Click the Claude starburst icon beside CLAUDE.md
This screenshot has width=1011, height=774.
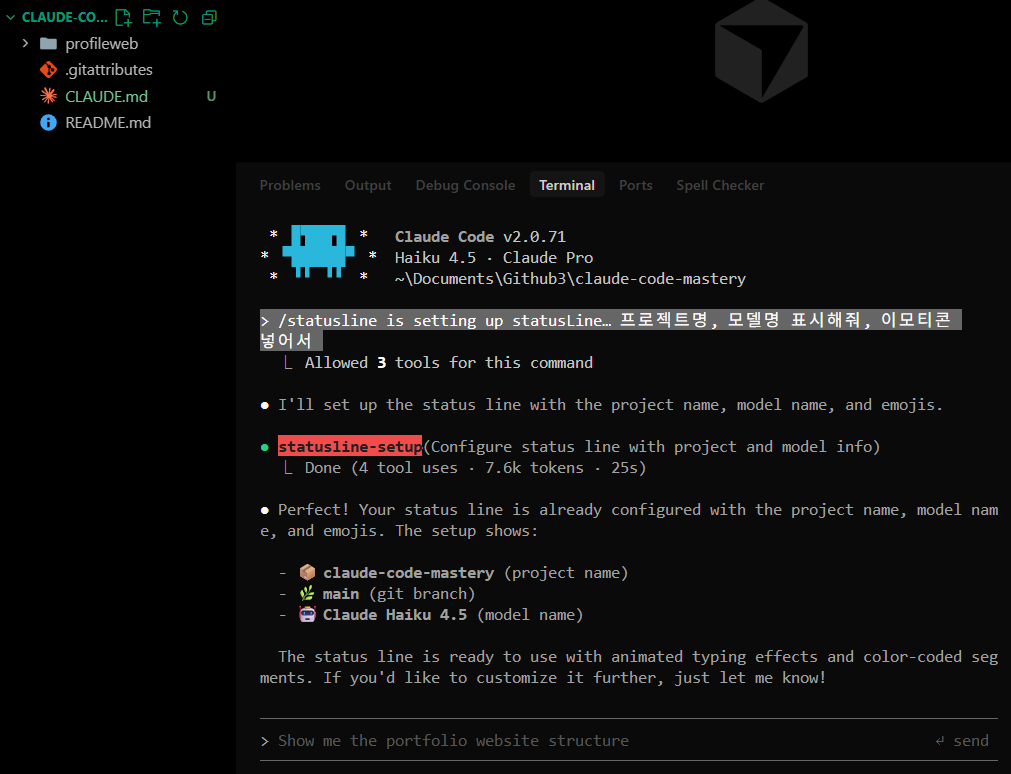coord(48,96)
